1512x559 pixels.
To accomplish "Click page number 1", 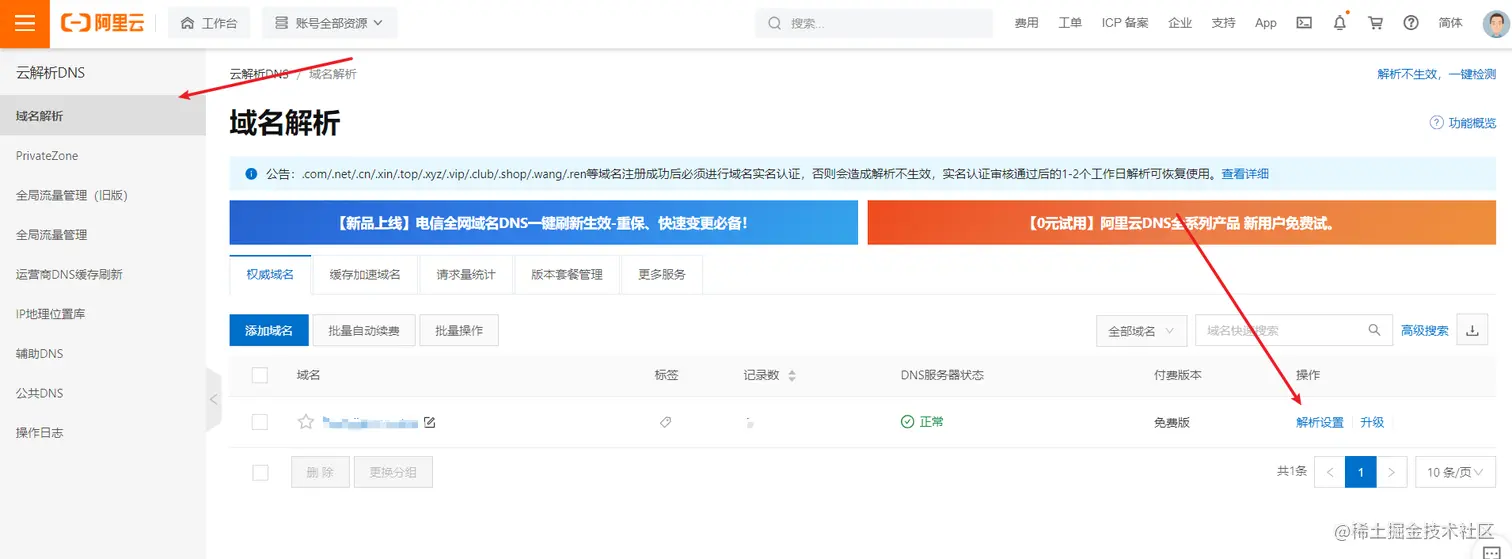I will pos(1361,472).
